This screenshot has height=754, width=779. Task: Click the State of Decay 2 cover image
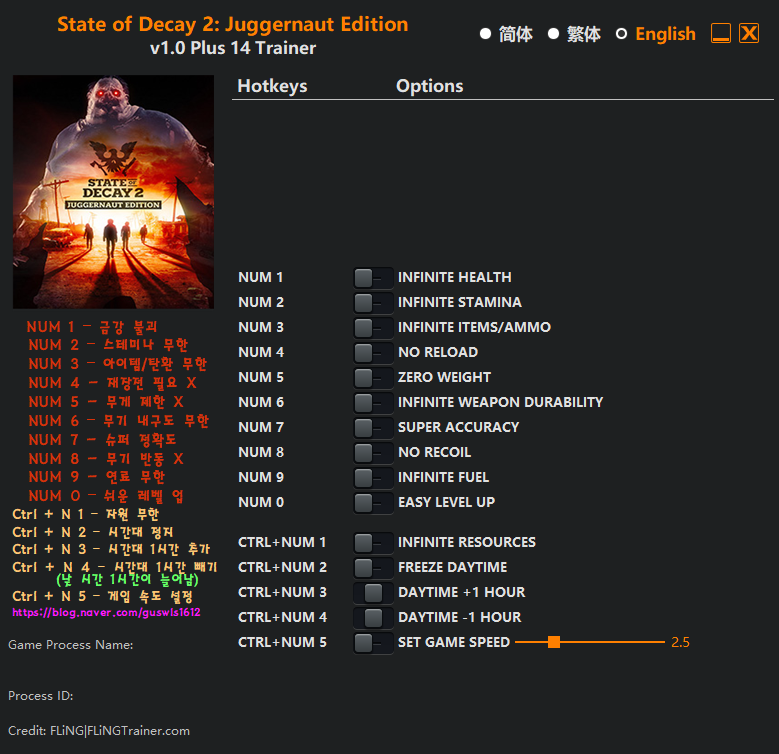click(x=113, y=192)
